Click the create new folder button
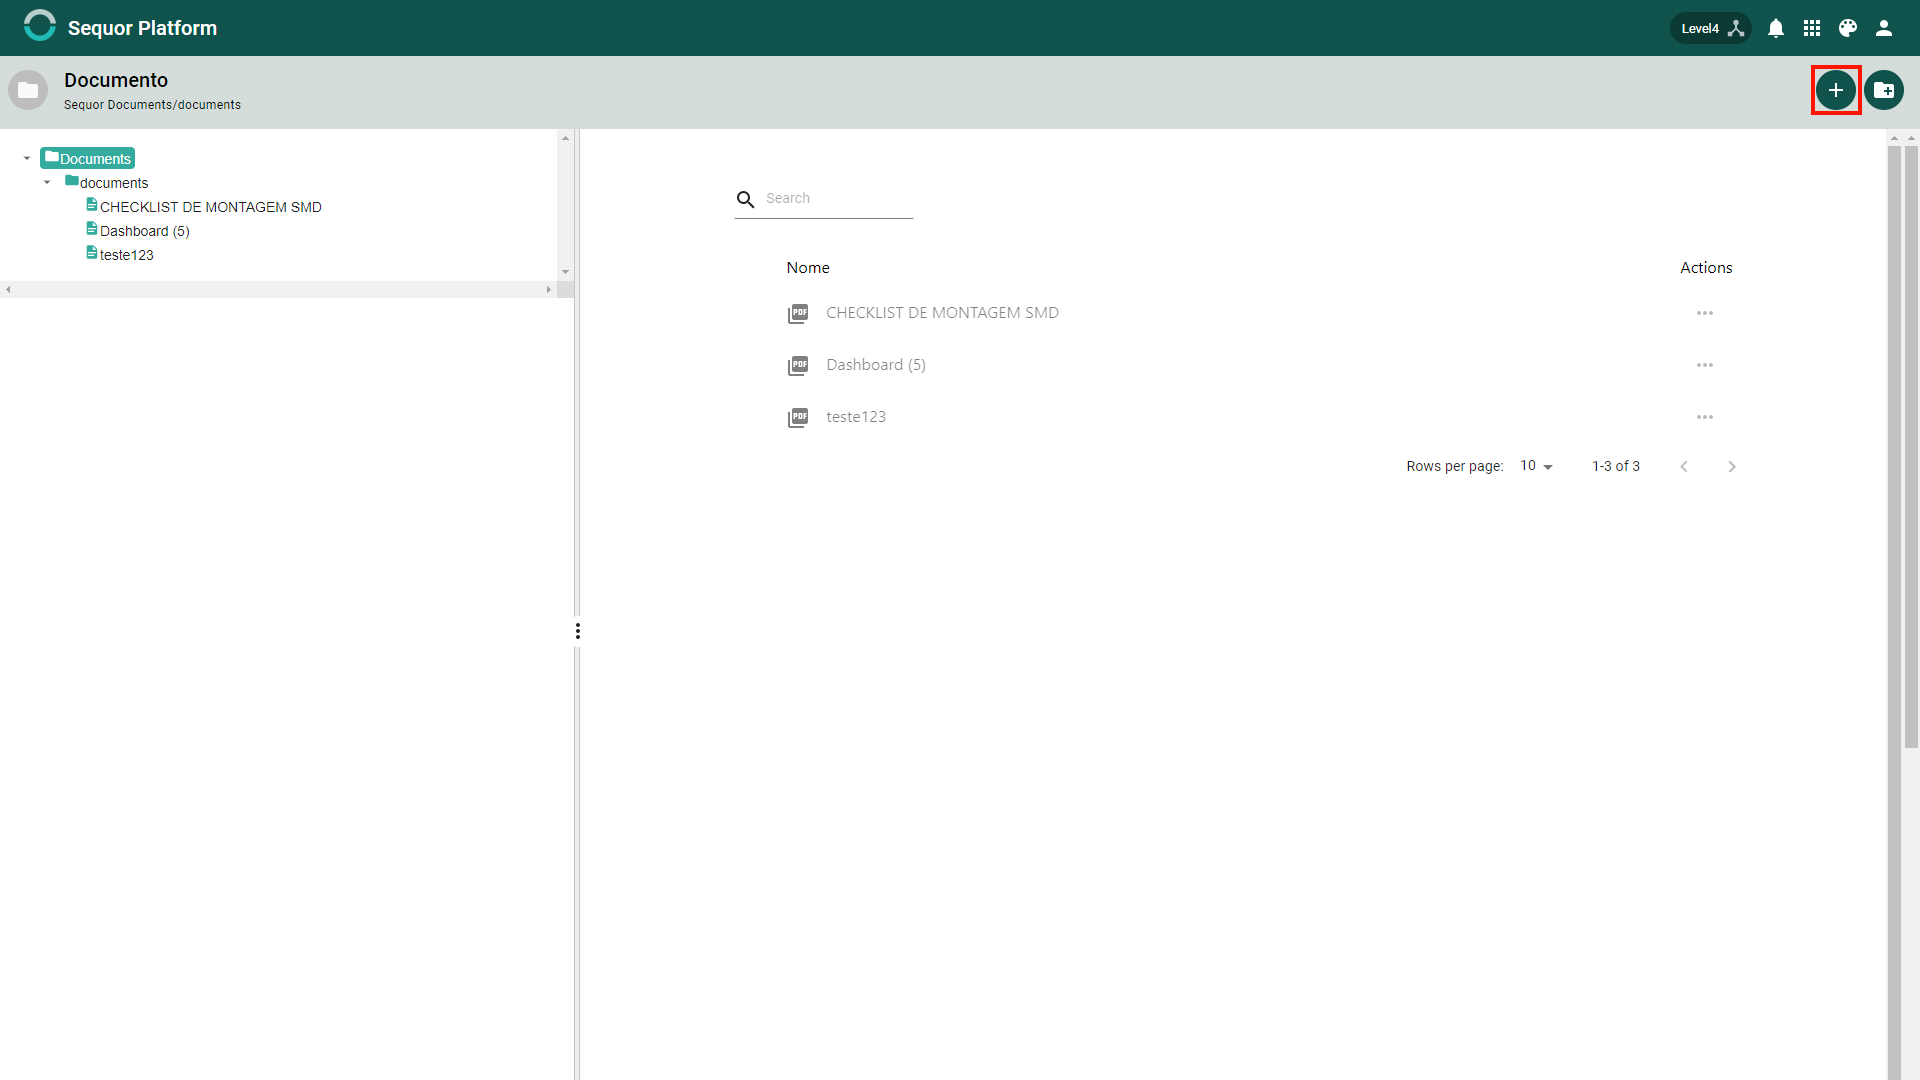1920x1080 pixels. pyautogui.click(x=1884, y=90)
